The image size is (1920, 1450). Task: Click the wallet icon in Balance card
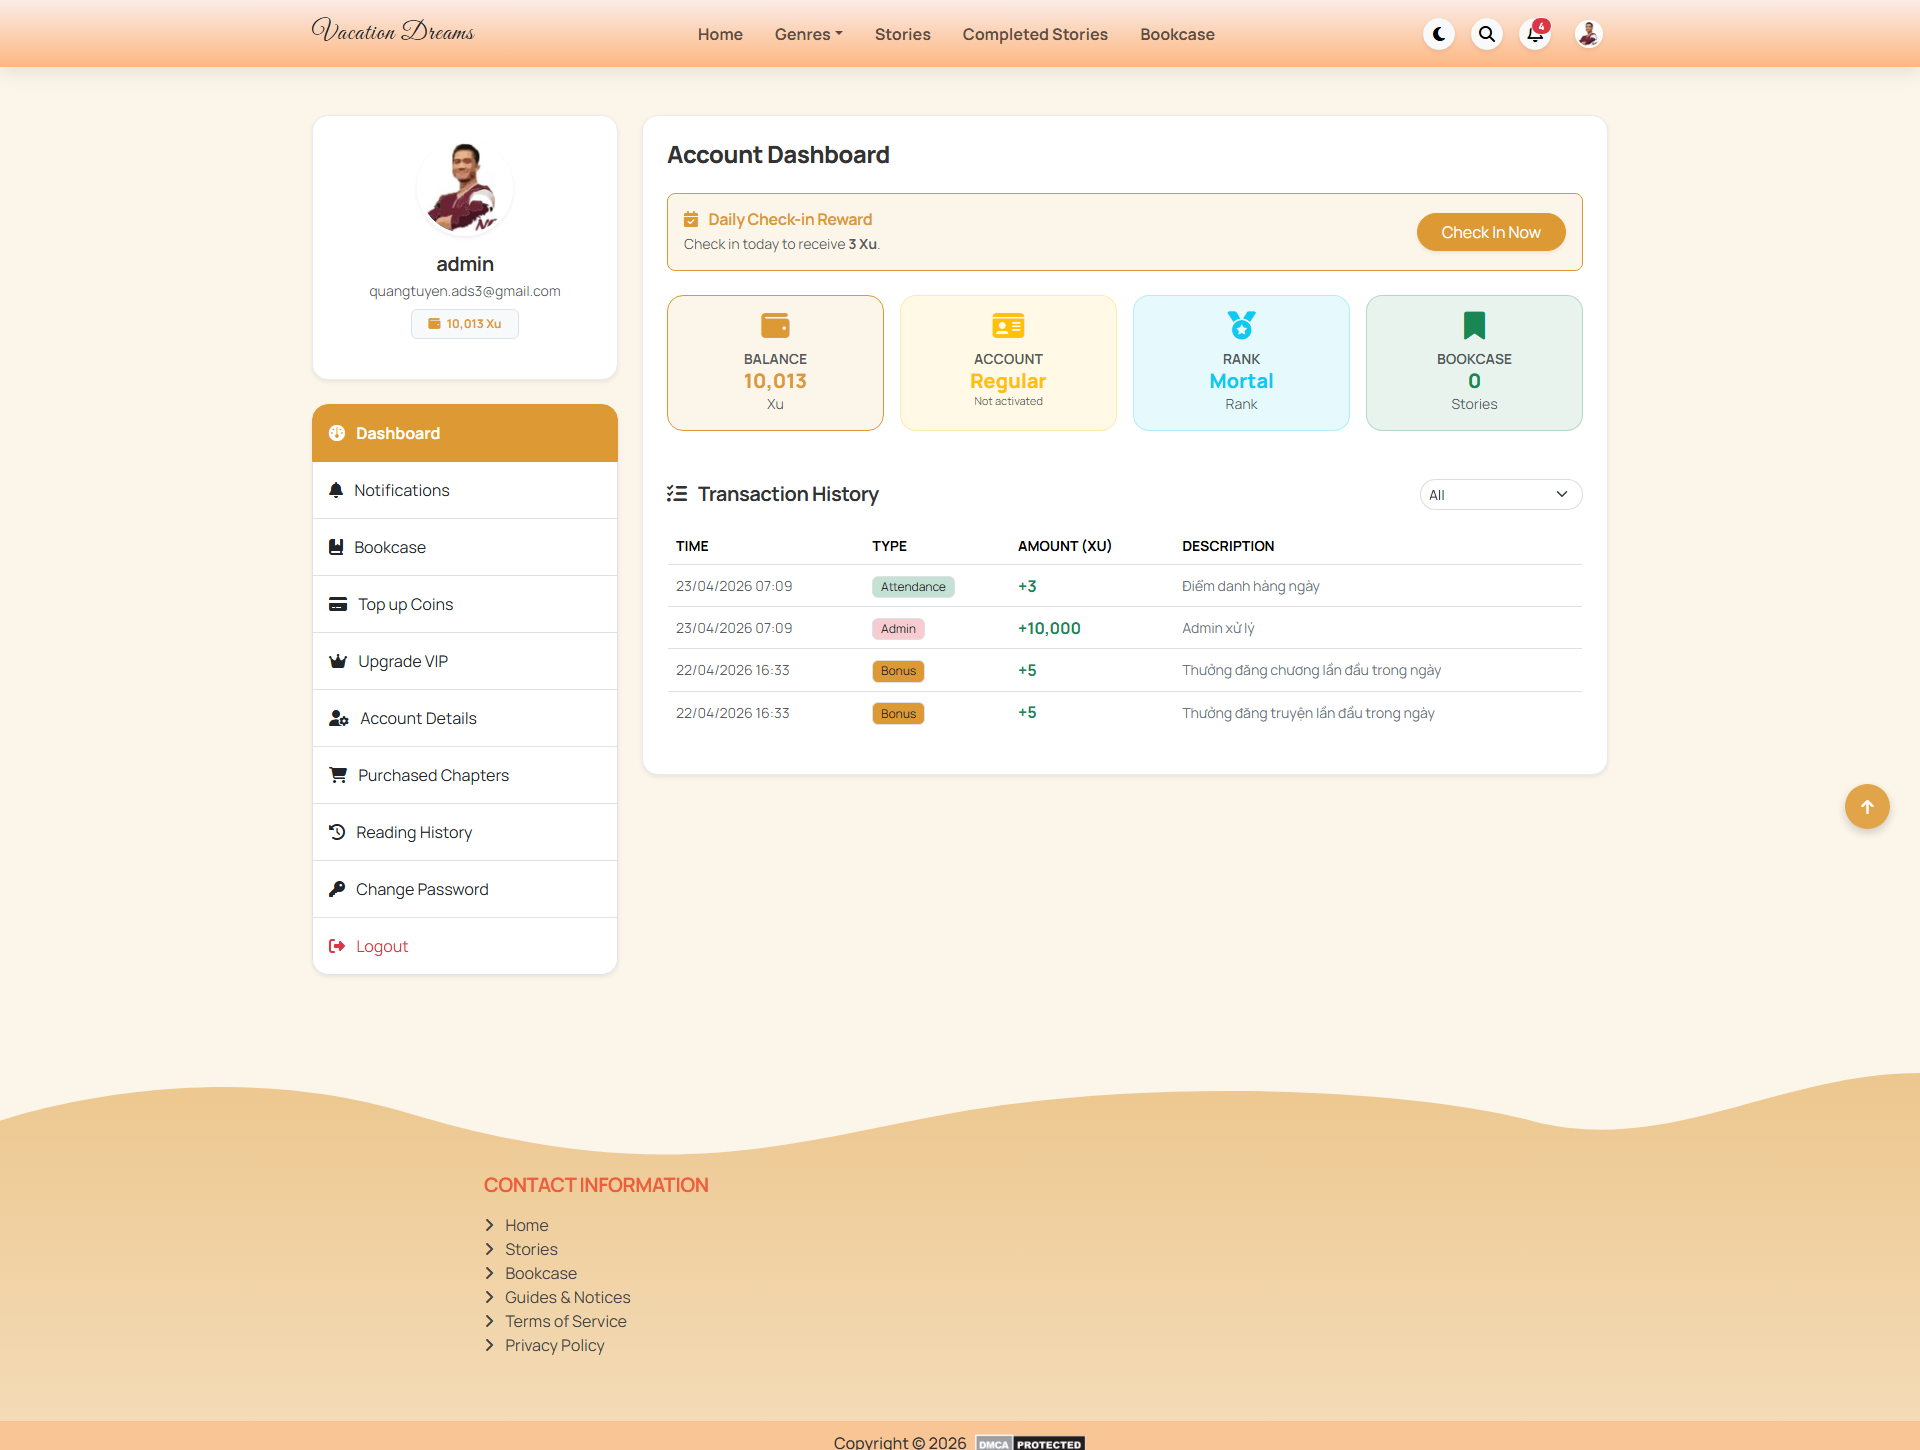coord(775,325)
